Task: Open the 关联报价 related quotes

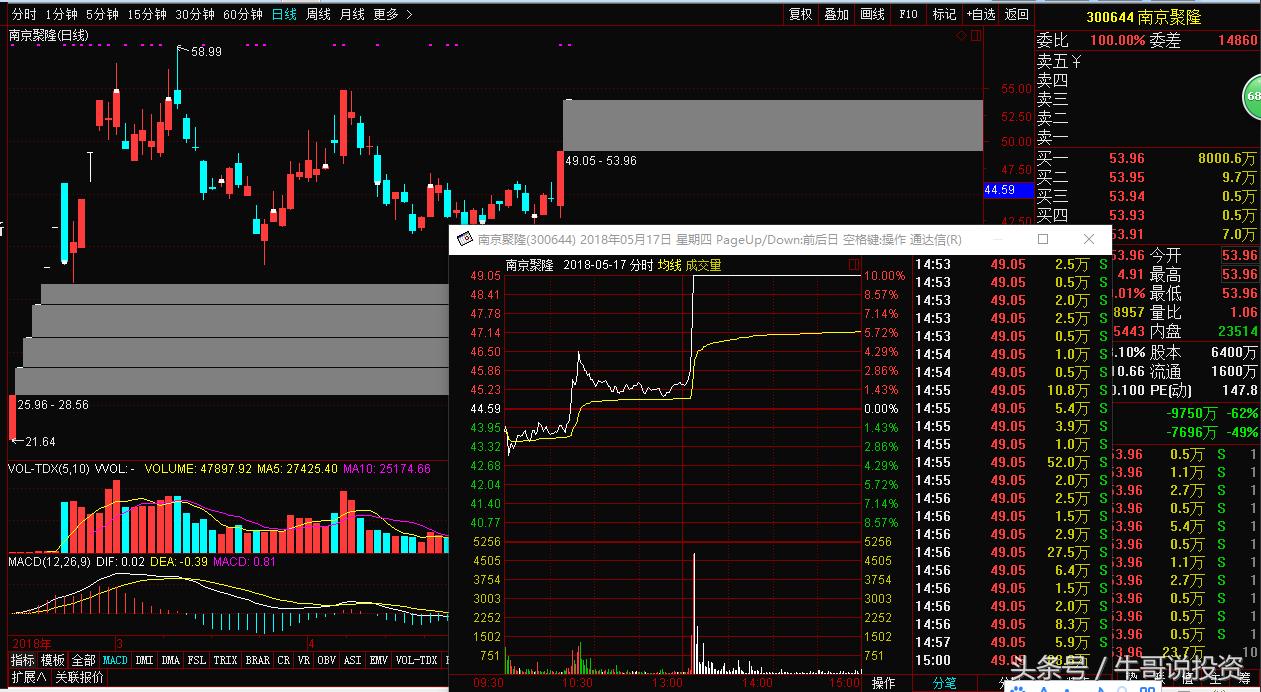Action: (x=79, y=677)
